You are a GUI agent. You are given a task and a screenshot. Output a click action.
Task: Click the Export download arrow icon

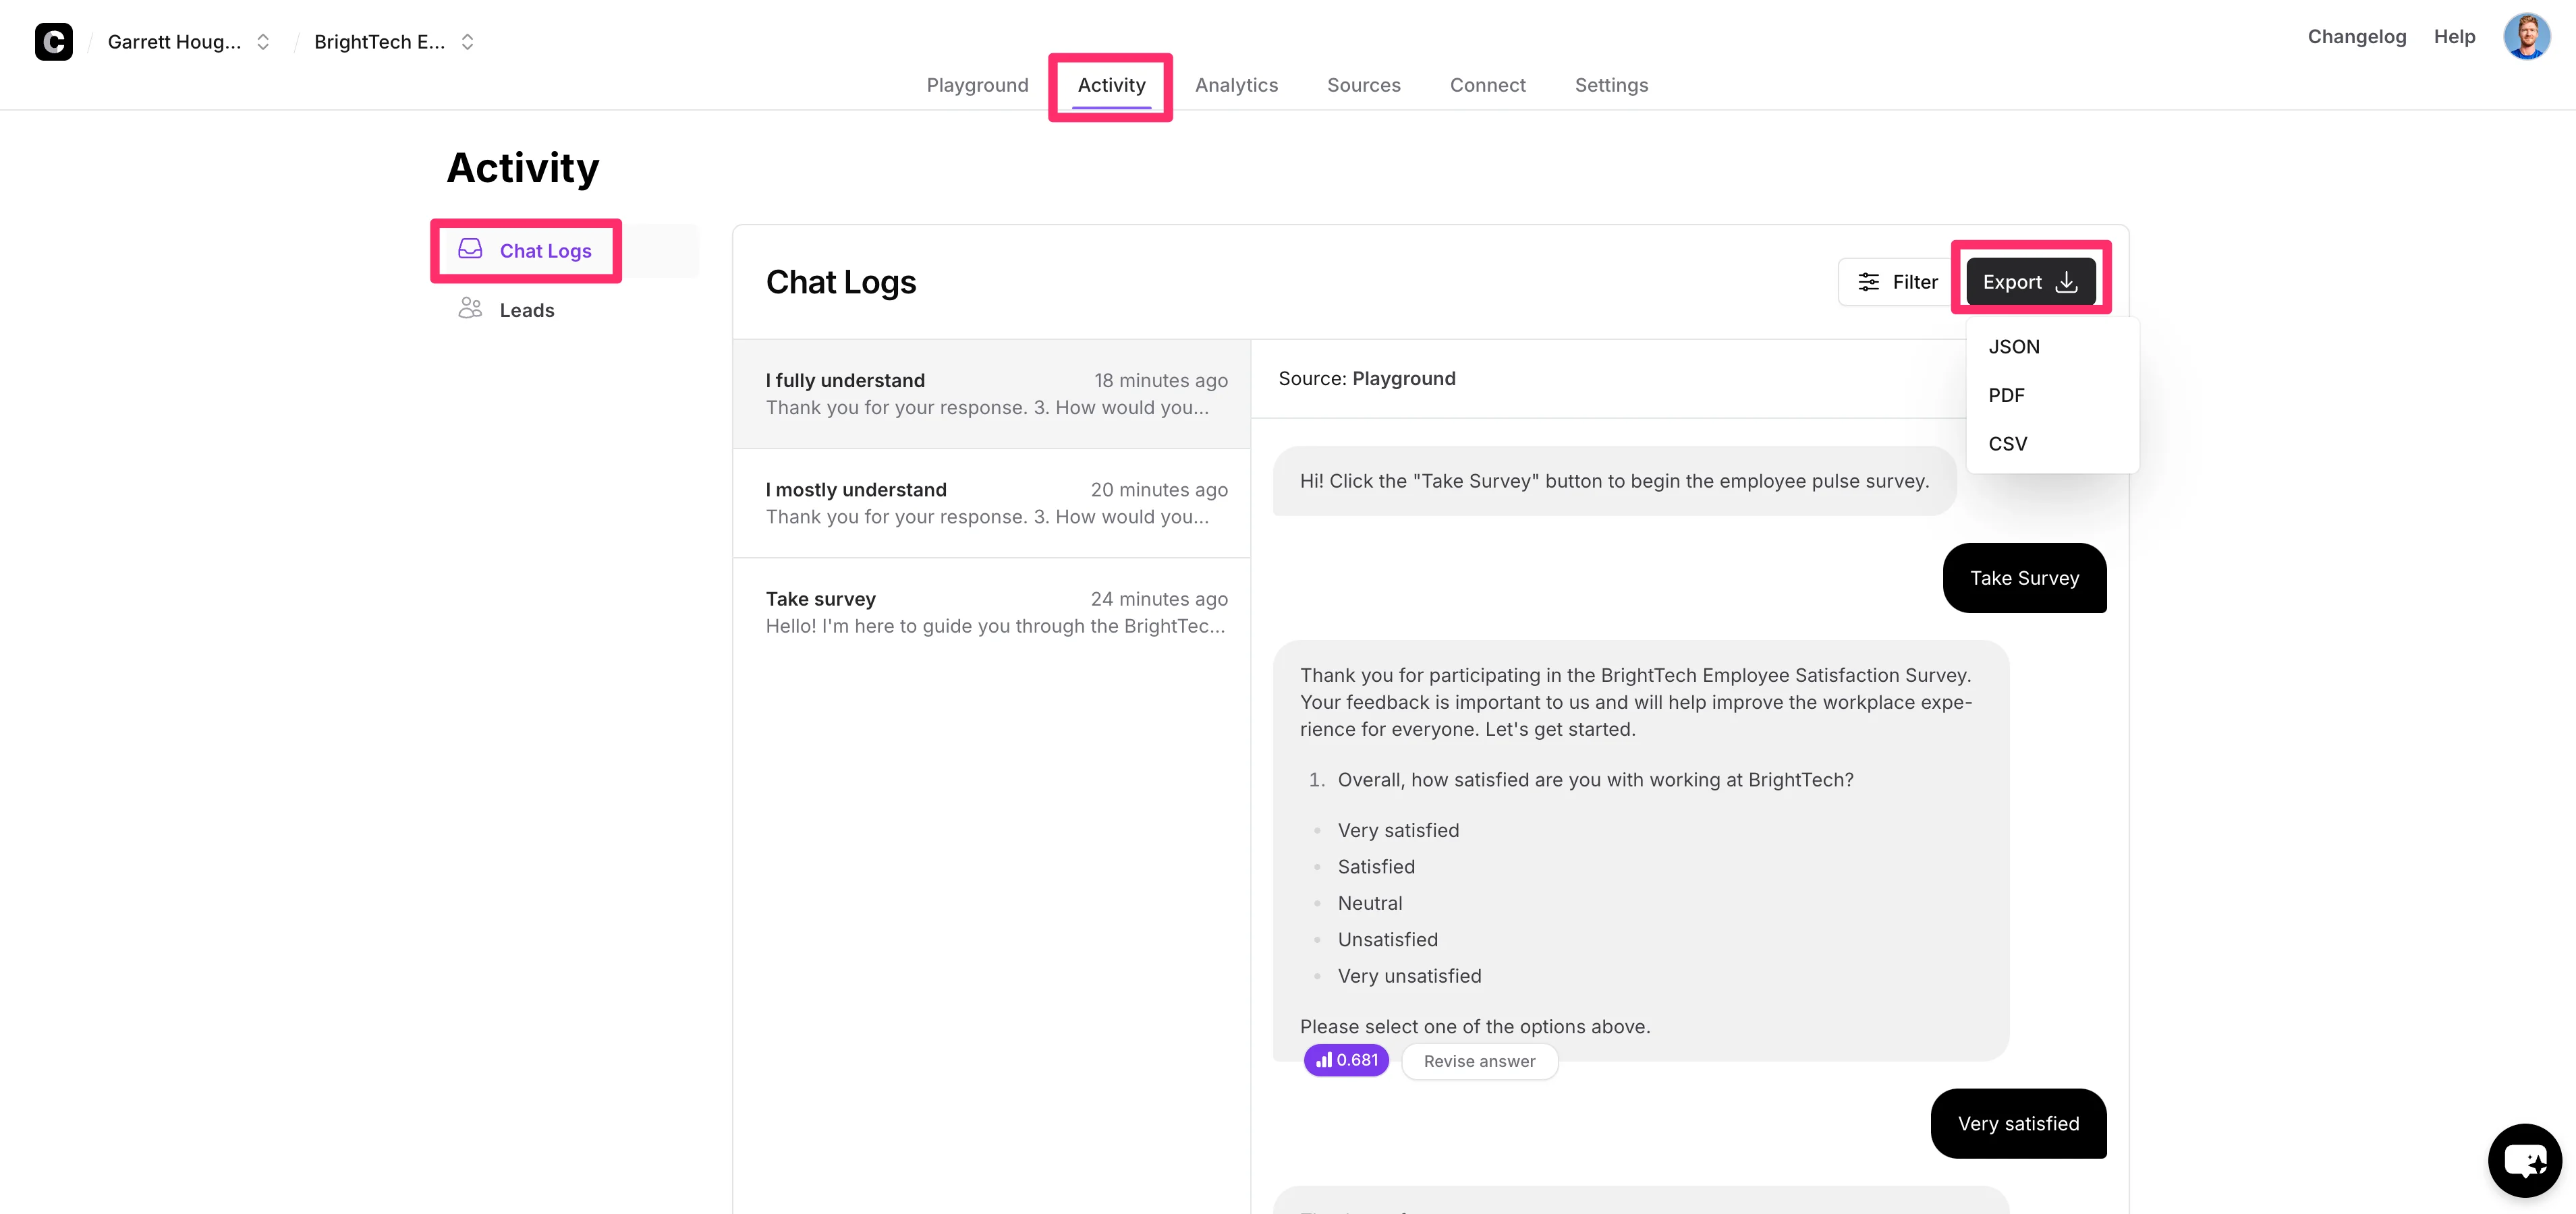[2067, 283]
